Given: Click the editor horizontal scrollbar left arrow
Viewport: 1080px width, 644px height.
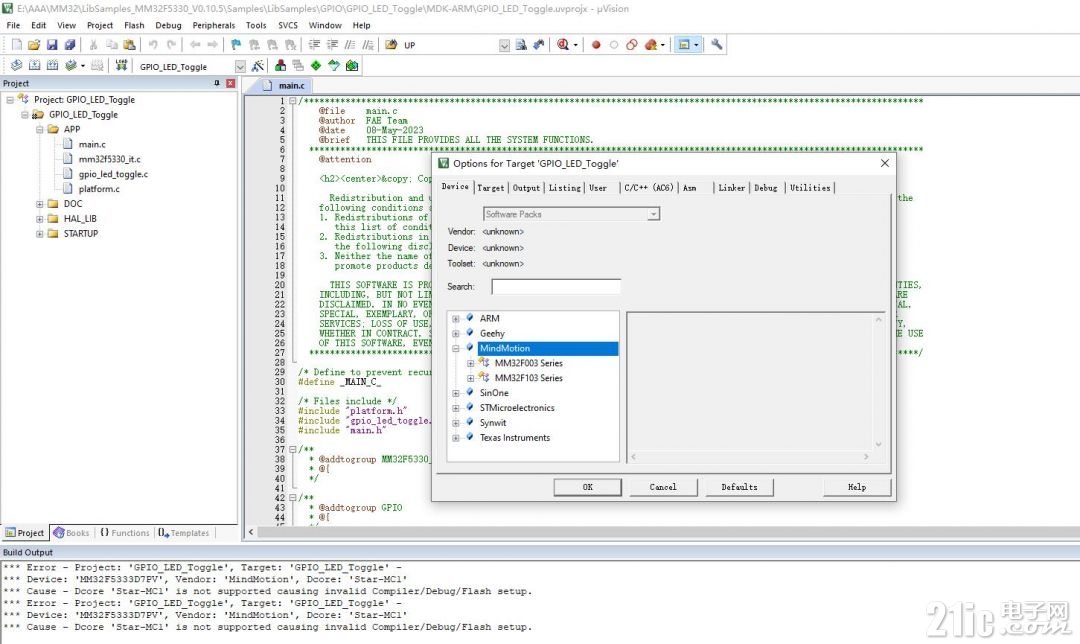Looking at the screenshot, I should click(x=251, y=532).
